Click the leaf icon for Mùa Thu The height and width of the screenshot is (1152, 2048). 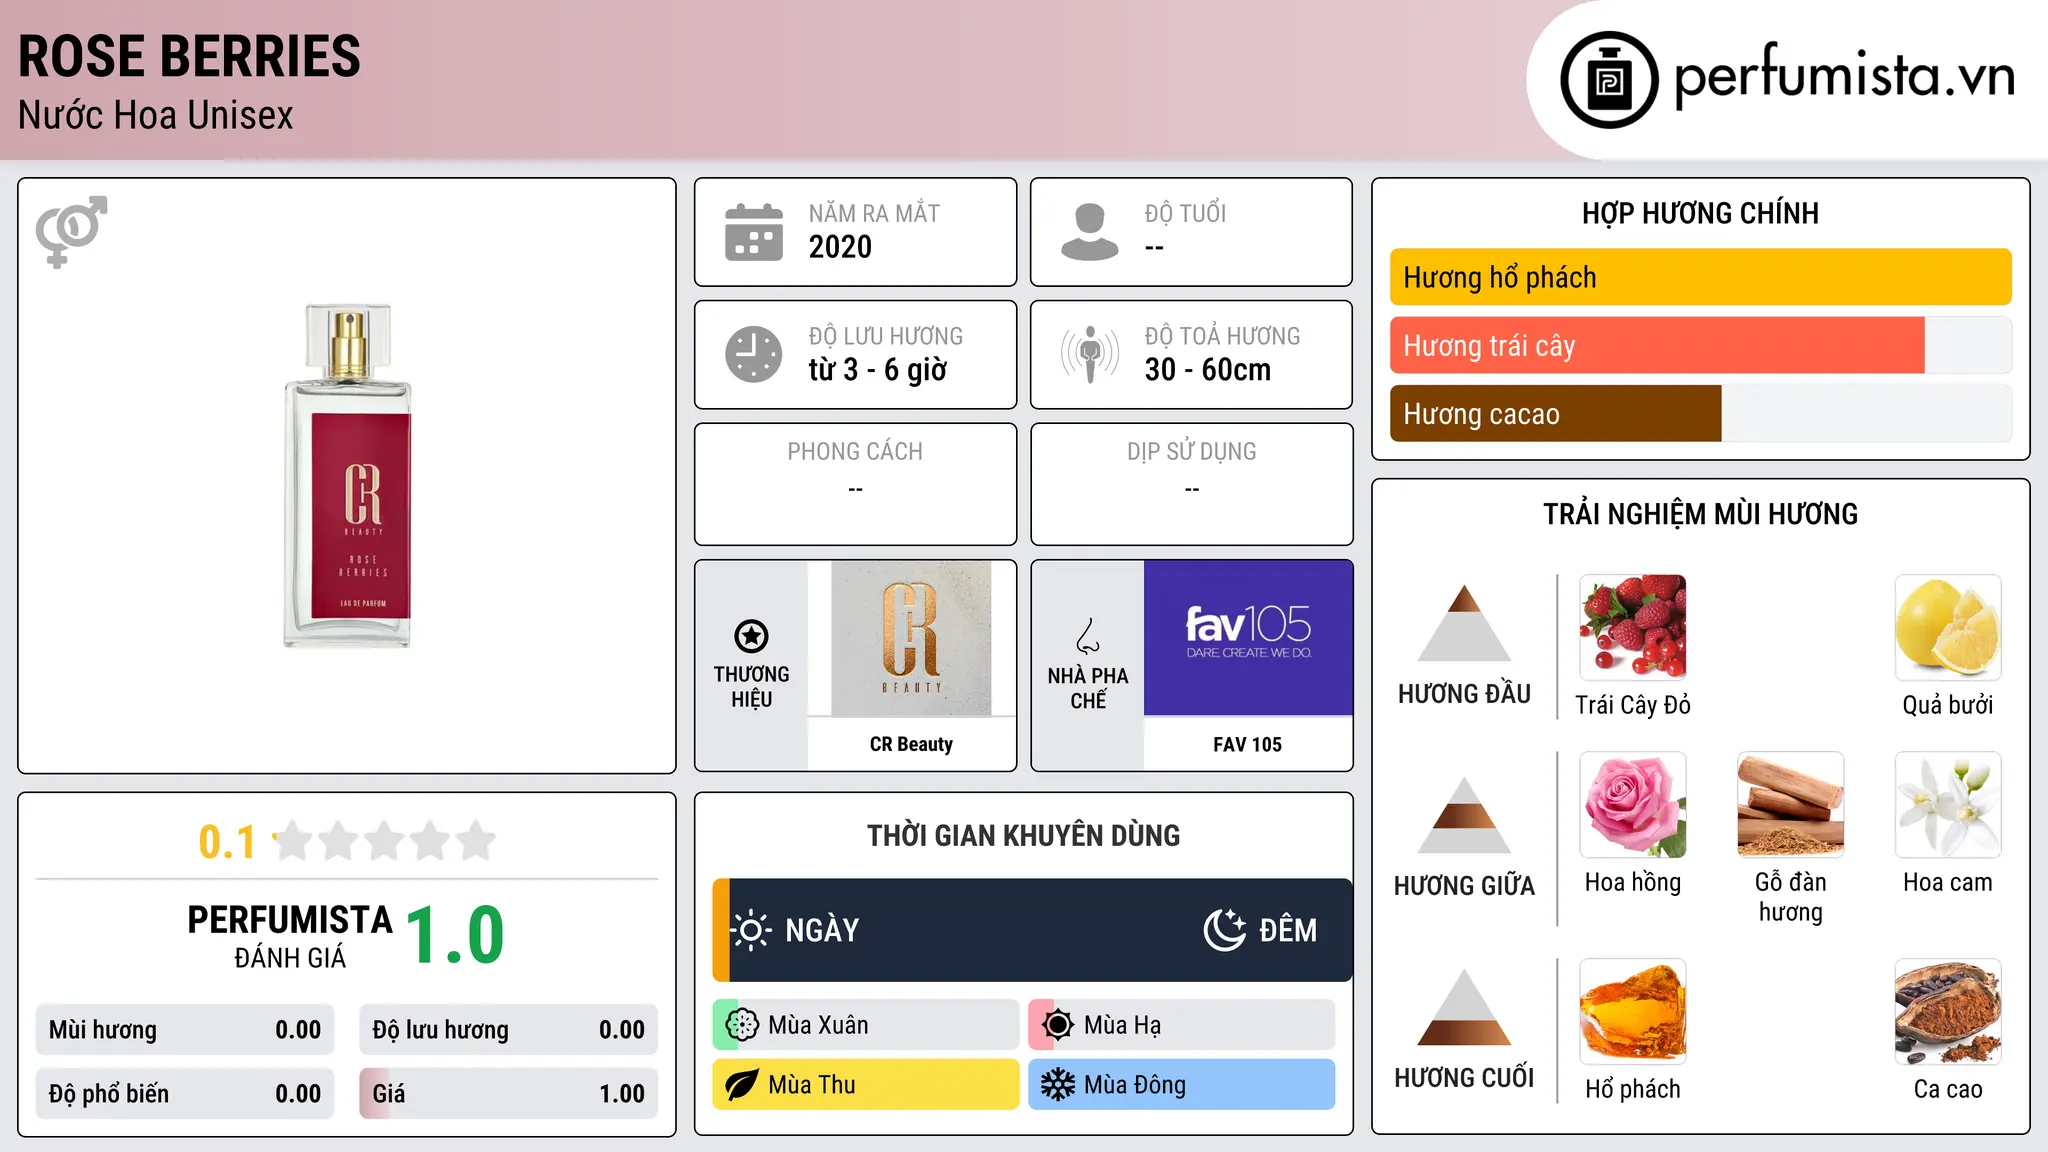click(742, 1085)
